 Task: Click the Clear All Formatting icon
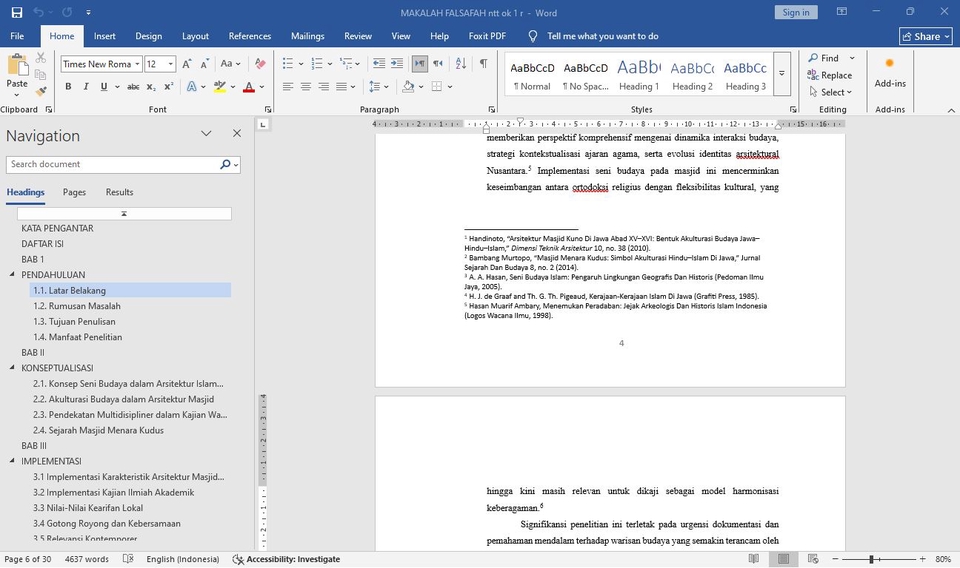coord(260,64)
